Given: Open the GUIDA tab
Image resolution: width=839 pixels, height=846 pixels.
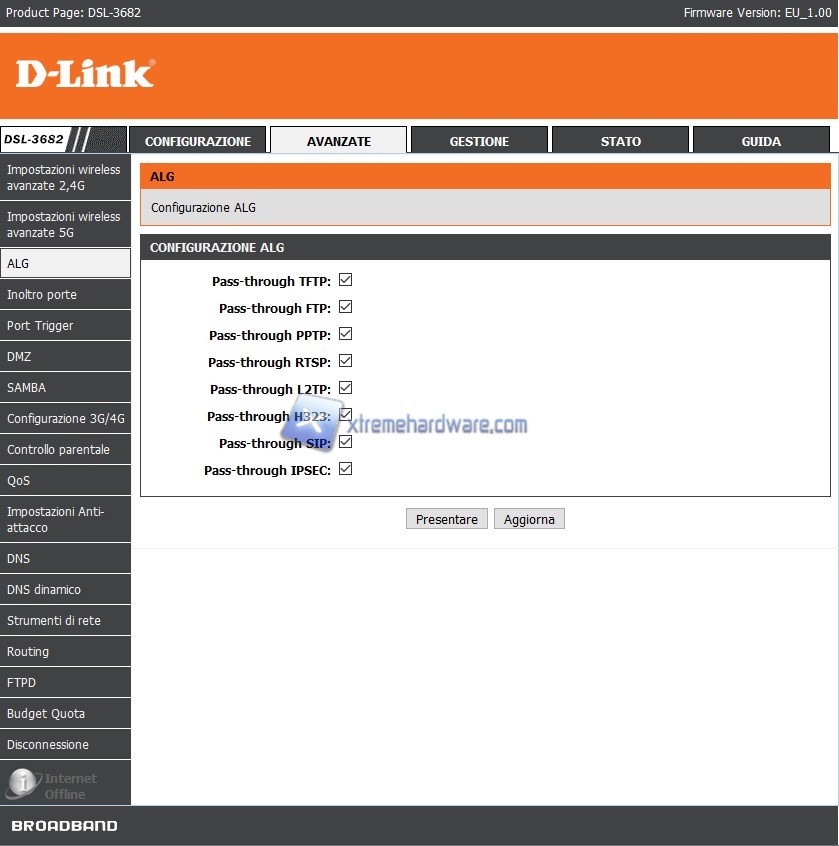Looking at the screenshot, I should coord(761,140).
